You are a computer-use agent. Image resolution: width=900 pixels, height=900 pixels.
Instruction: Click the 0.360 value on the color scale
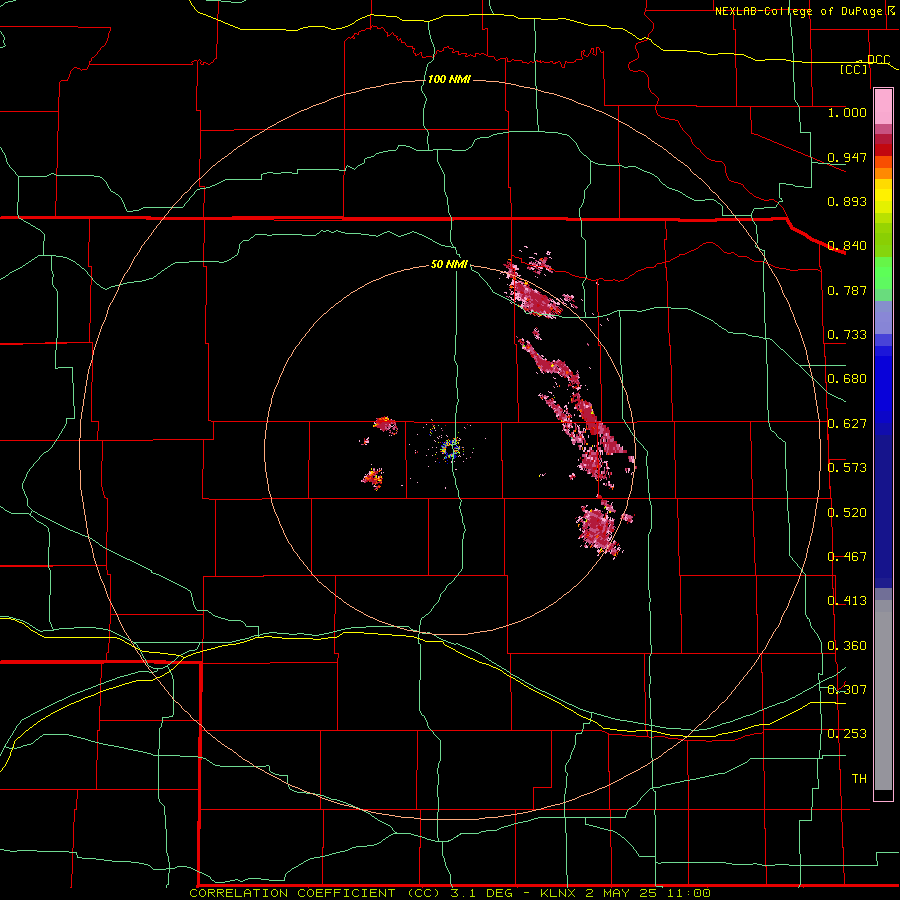point(847,646)
